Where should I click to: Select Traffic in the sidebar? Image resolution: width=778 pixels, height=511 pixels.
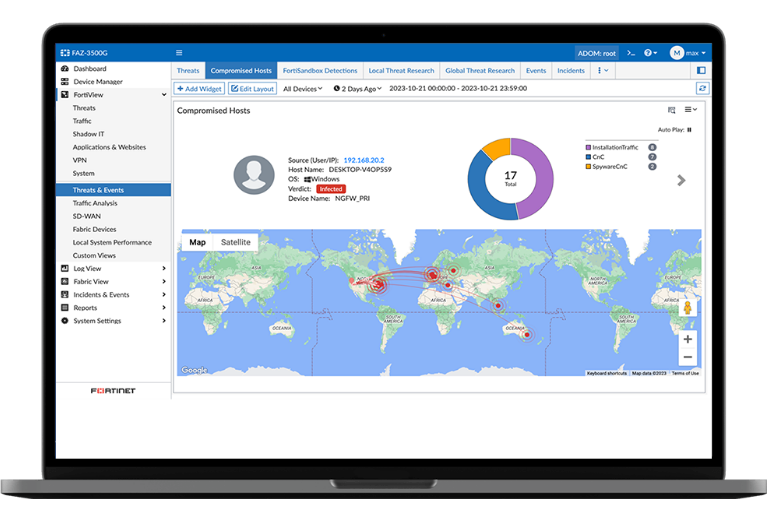(x=82, y=121)
